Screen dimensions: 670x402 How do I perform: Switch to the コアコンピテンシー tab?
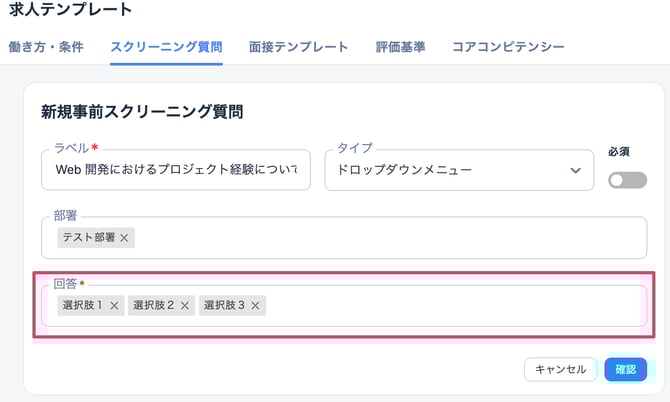coord(508,47)
